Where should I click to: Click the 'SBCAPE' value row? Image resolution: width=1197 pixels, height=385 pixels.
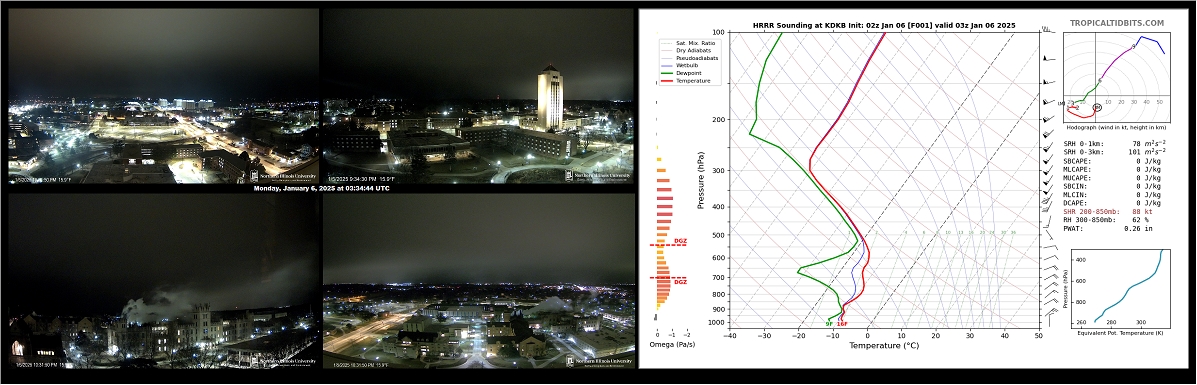point(1112,161)
